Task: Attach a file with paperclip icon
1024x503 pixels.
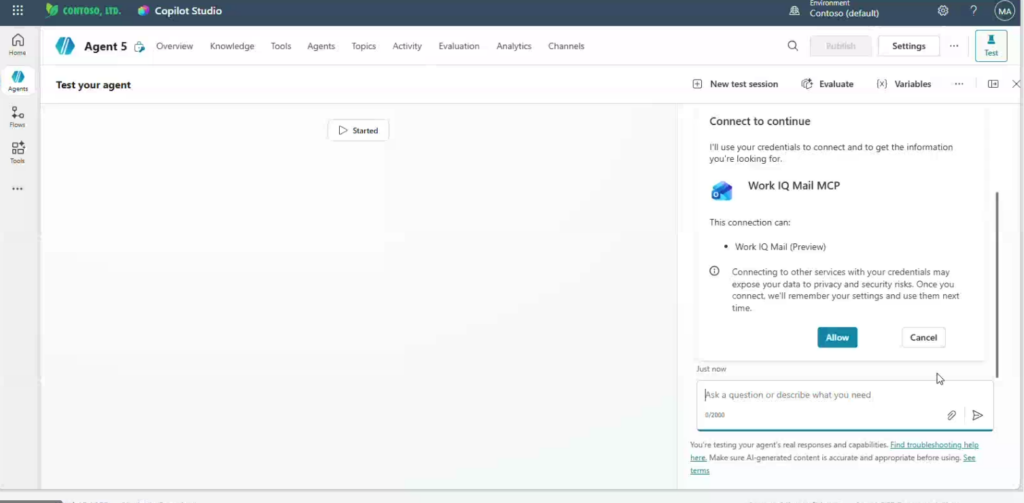Action: 952,415
